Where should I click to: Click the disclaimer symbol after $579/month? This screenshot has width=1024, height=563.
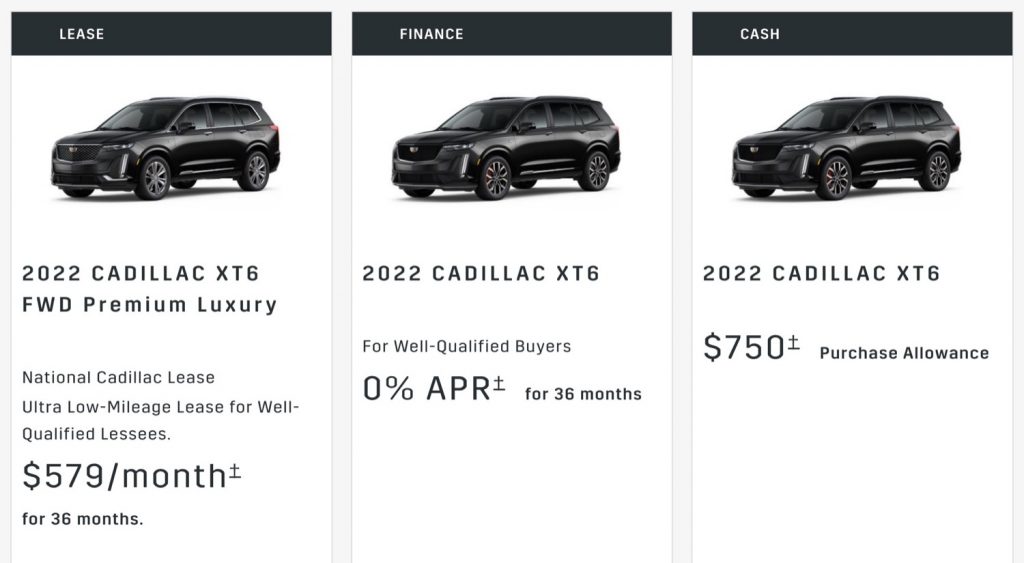tap(235, 472)
